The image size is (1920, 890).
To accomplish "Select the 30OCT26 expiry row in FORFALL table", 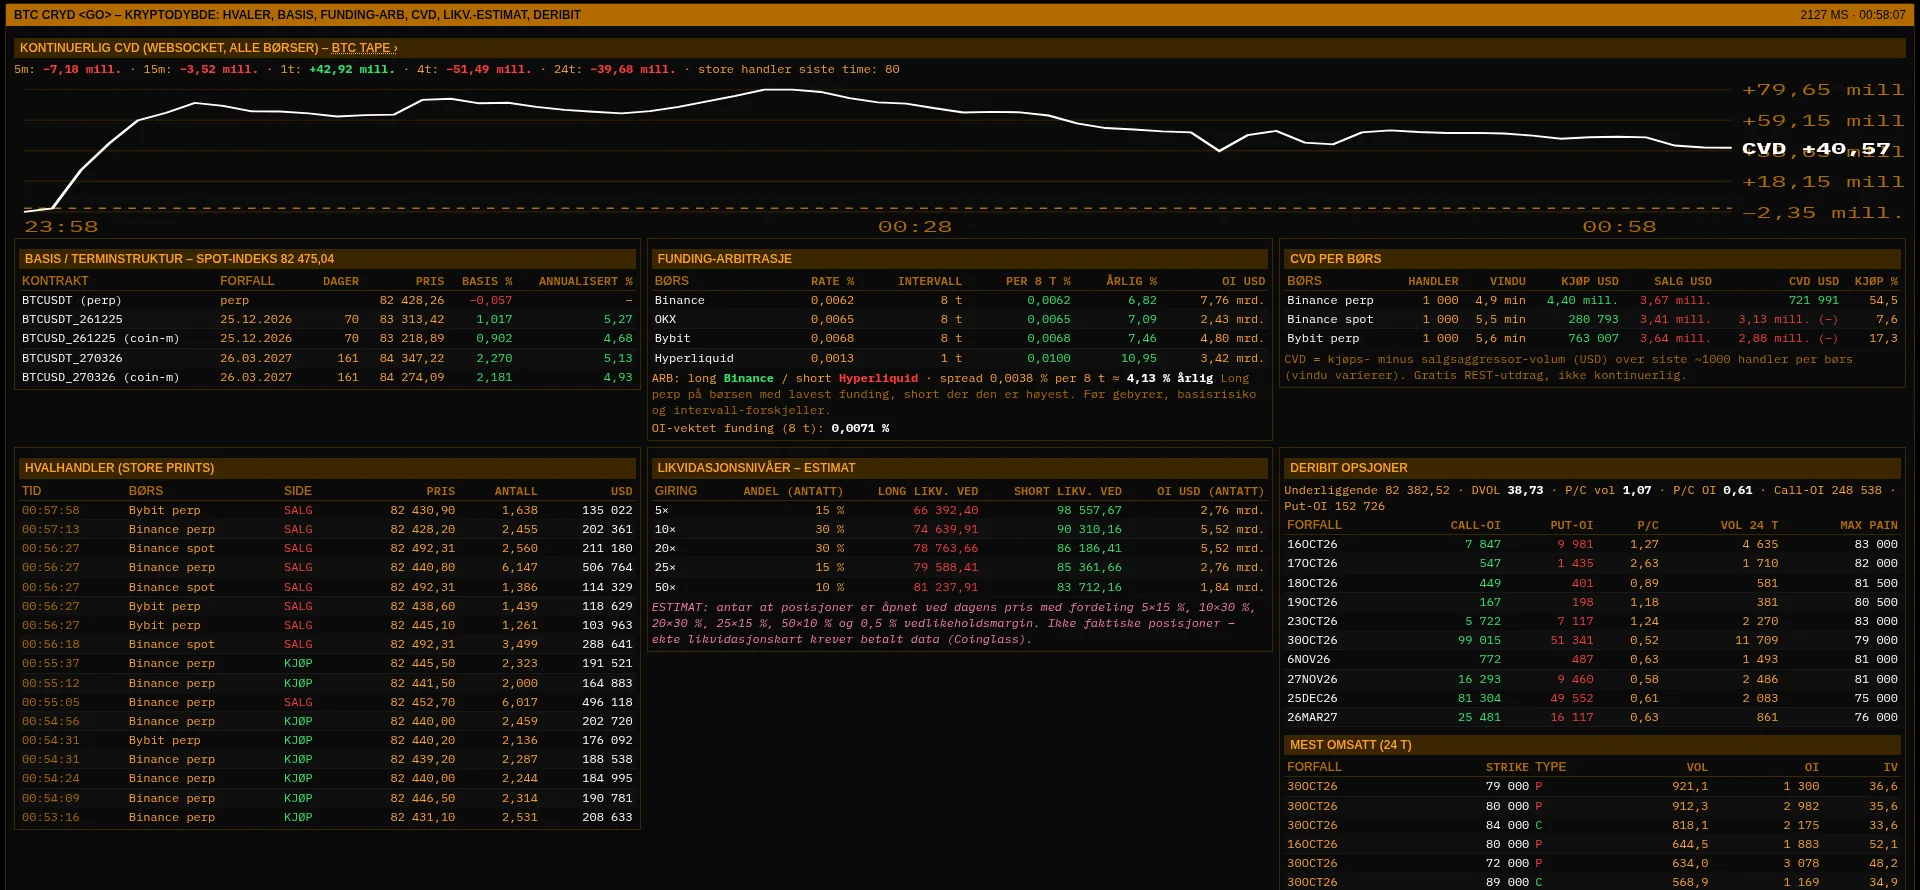I will 1592,640.
